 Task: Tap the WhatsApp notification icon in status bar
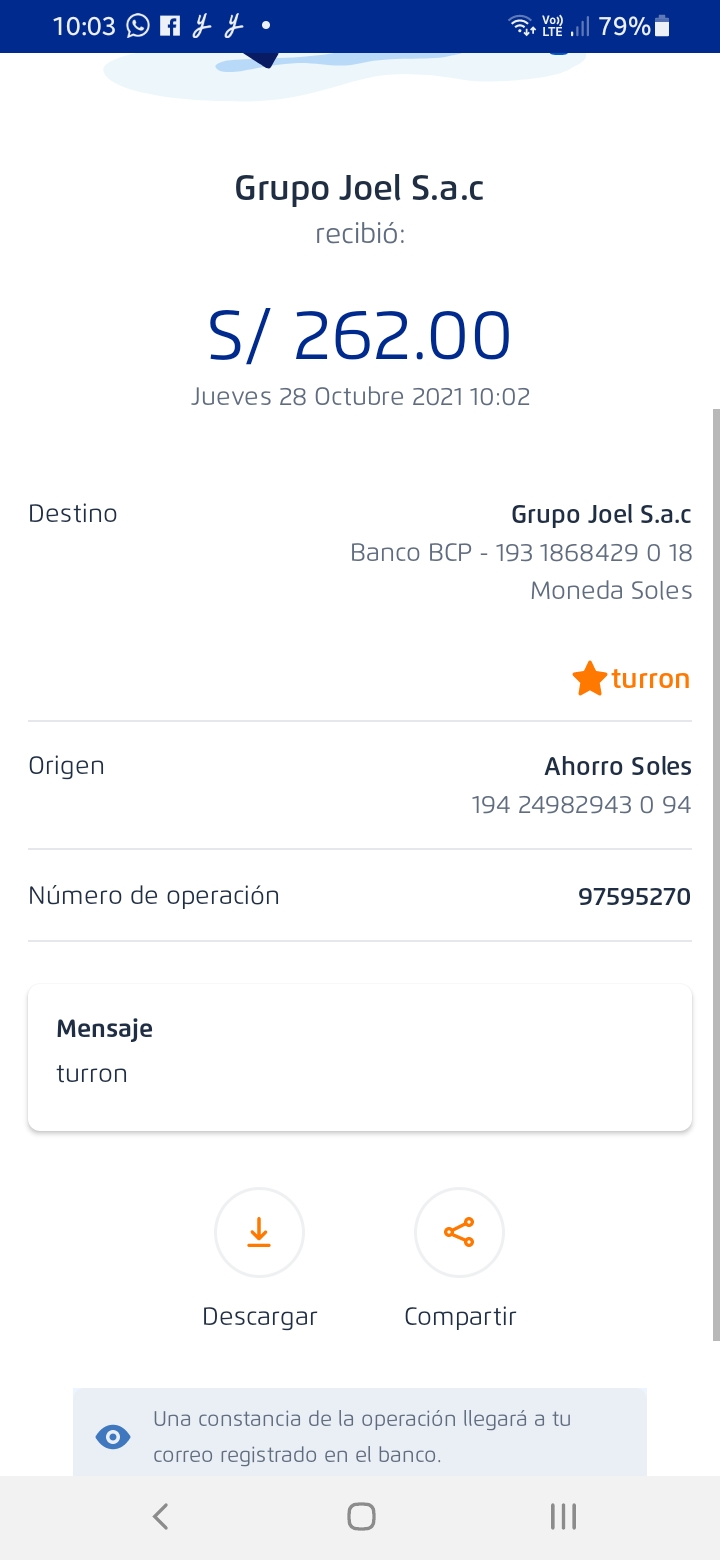pyautogui.click(x=138, y=26)
